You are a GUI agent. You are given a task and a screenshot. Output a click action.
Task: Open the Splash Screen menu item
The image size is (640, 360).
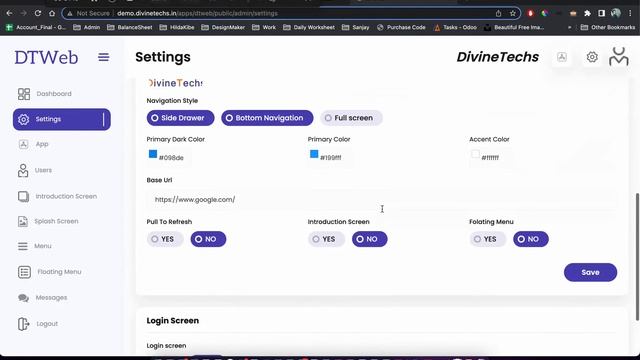pos(56,221)
